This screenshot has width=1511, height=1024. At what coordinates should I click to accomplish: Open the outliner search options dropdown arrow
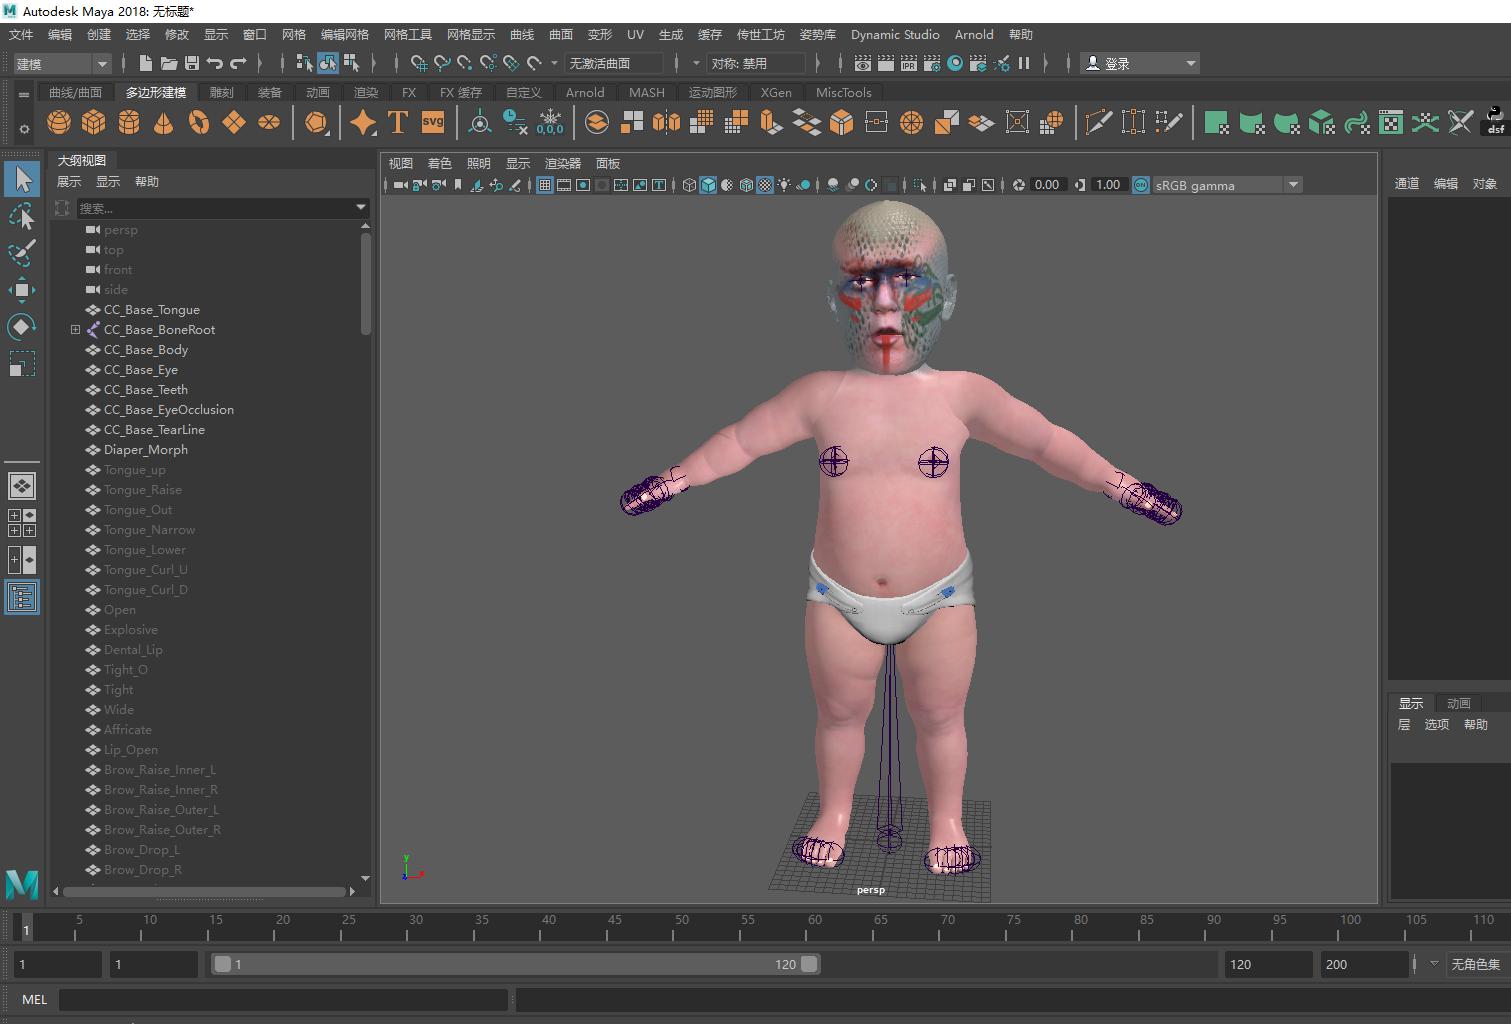click(x=361, y=208)
